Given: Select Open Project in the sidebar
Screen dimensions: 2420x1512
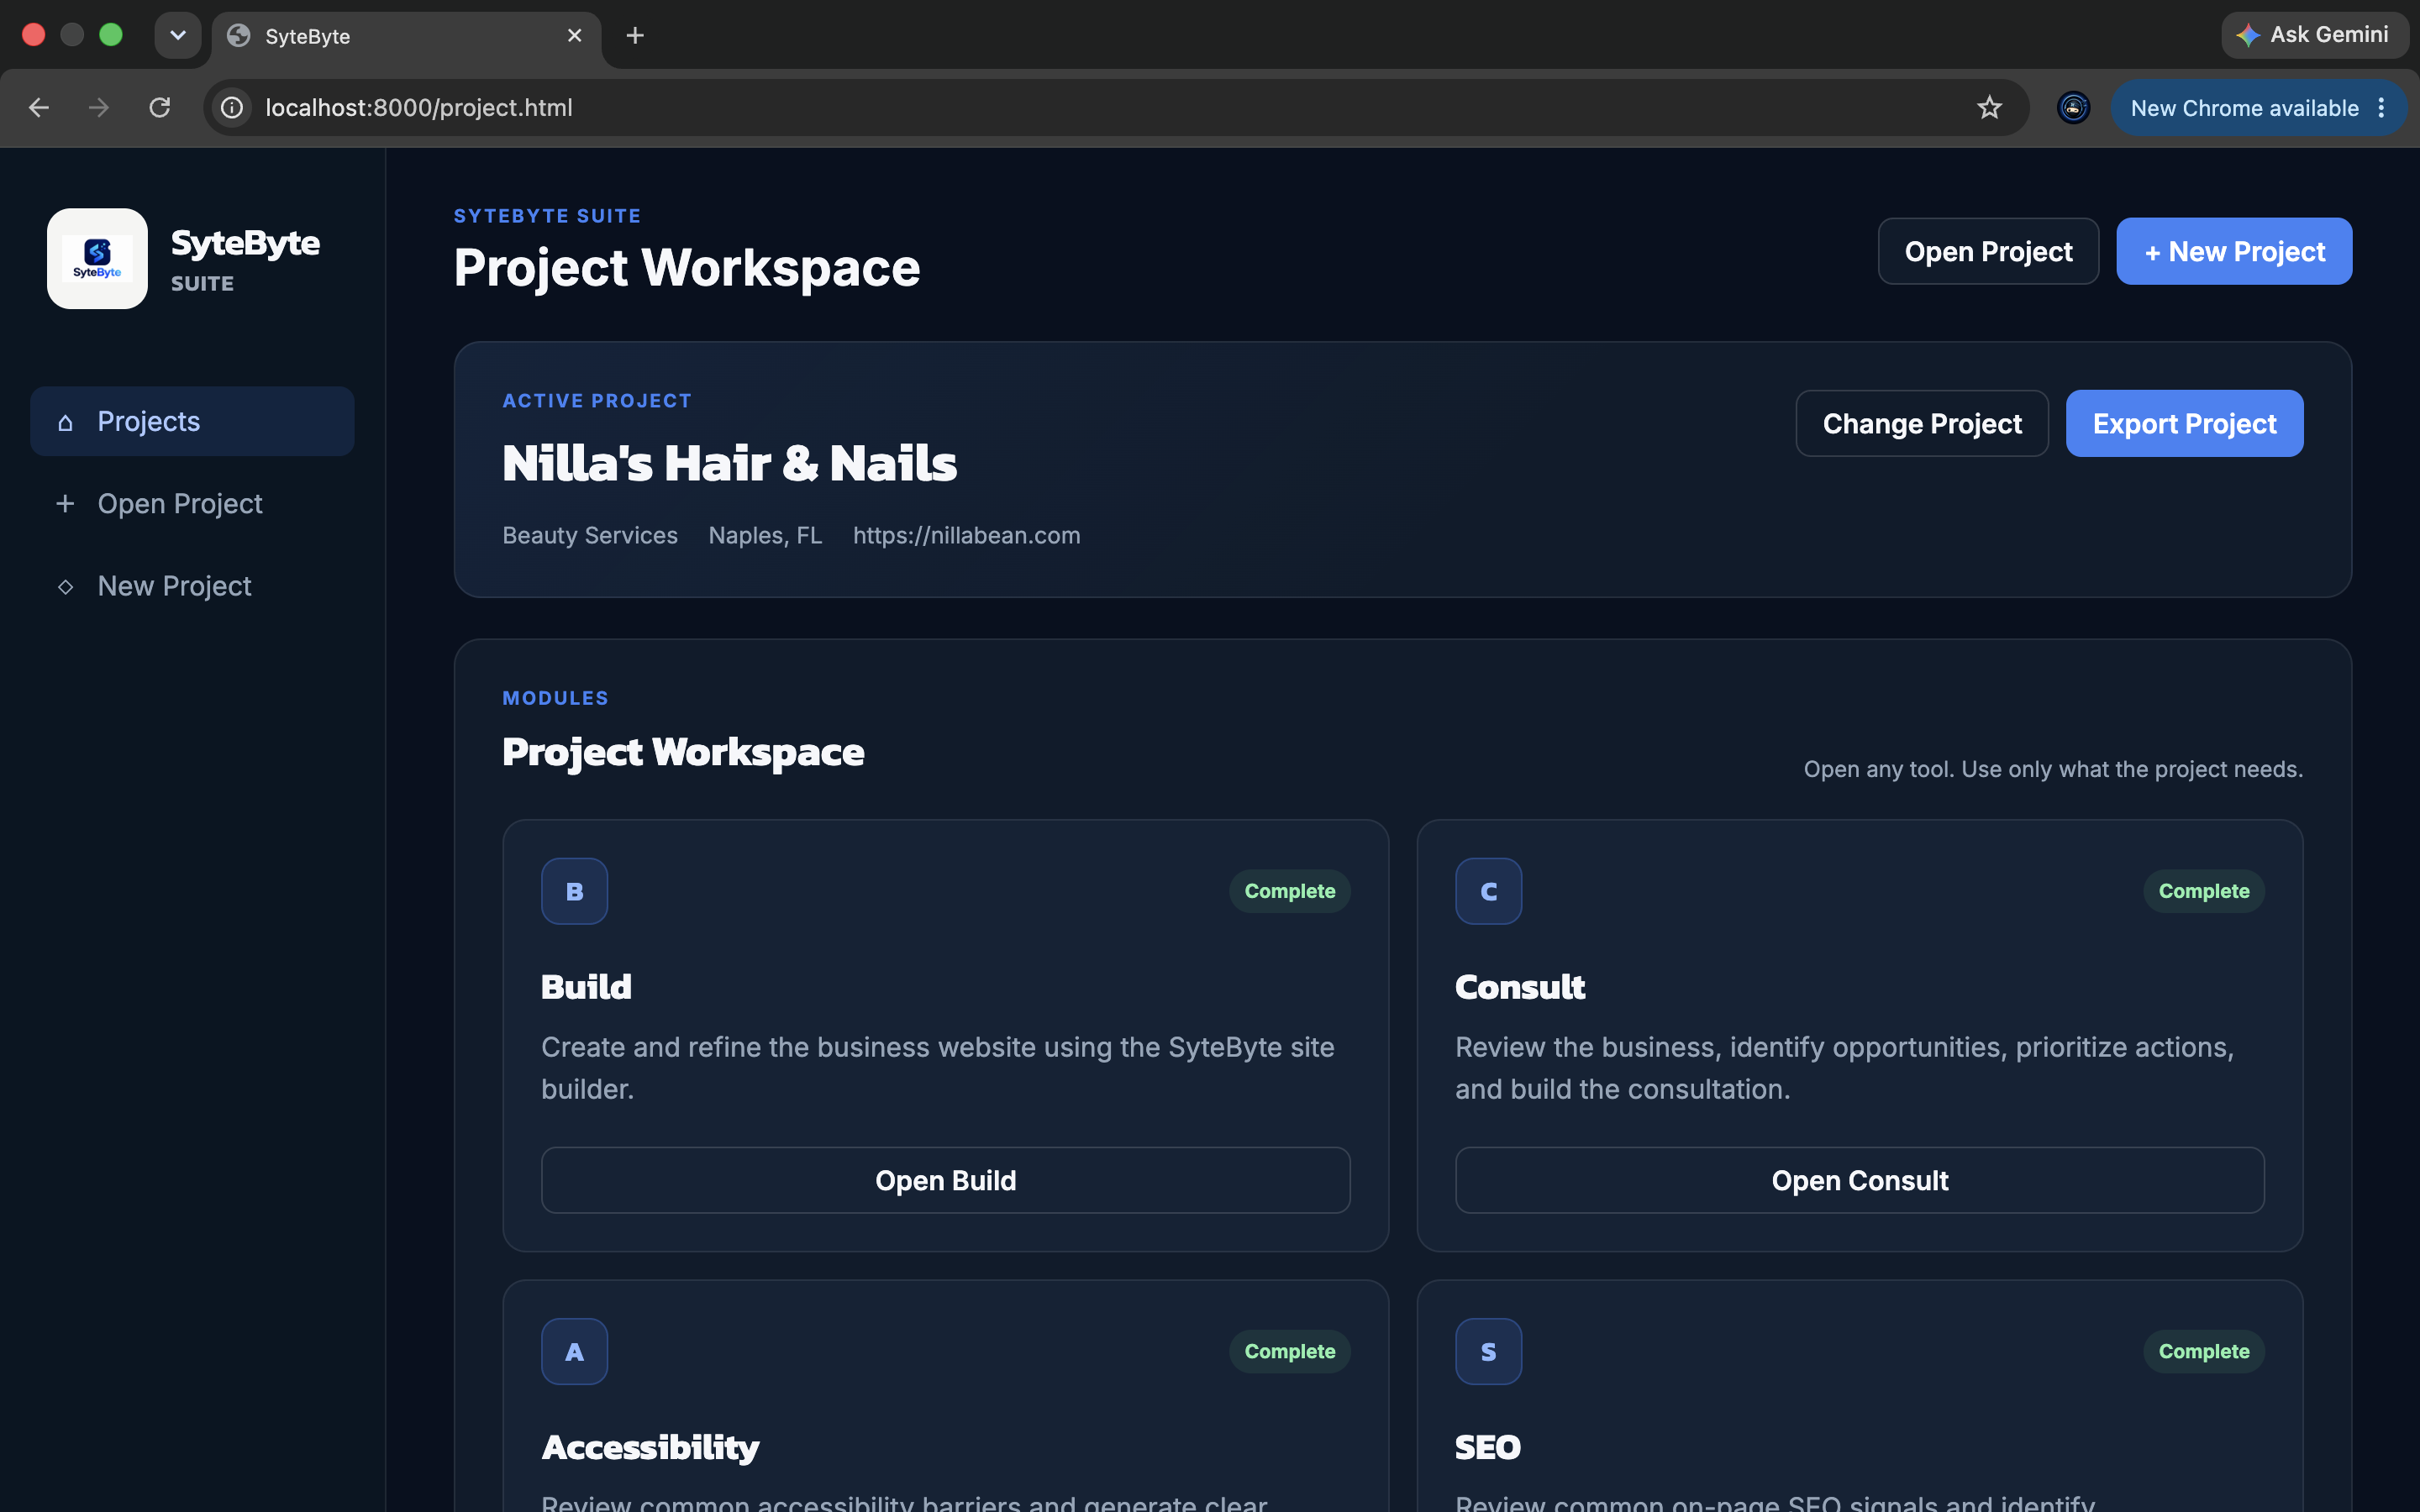Looking at the screenshot, I should point(192,504).
